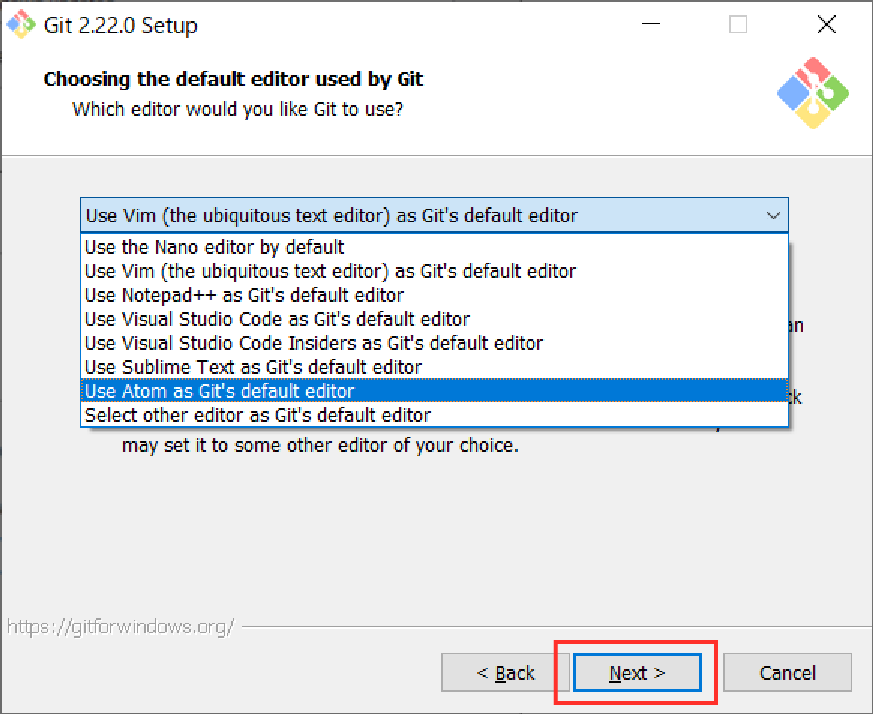Viewport: 873px width, 714px height.
Task: Open the gitforwindows.org link
Action: (x=120, y=628)
